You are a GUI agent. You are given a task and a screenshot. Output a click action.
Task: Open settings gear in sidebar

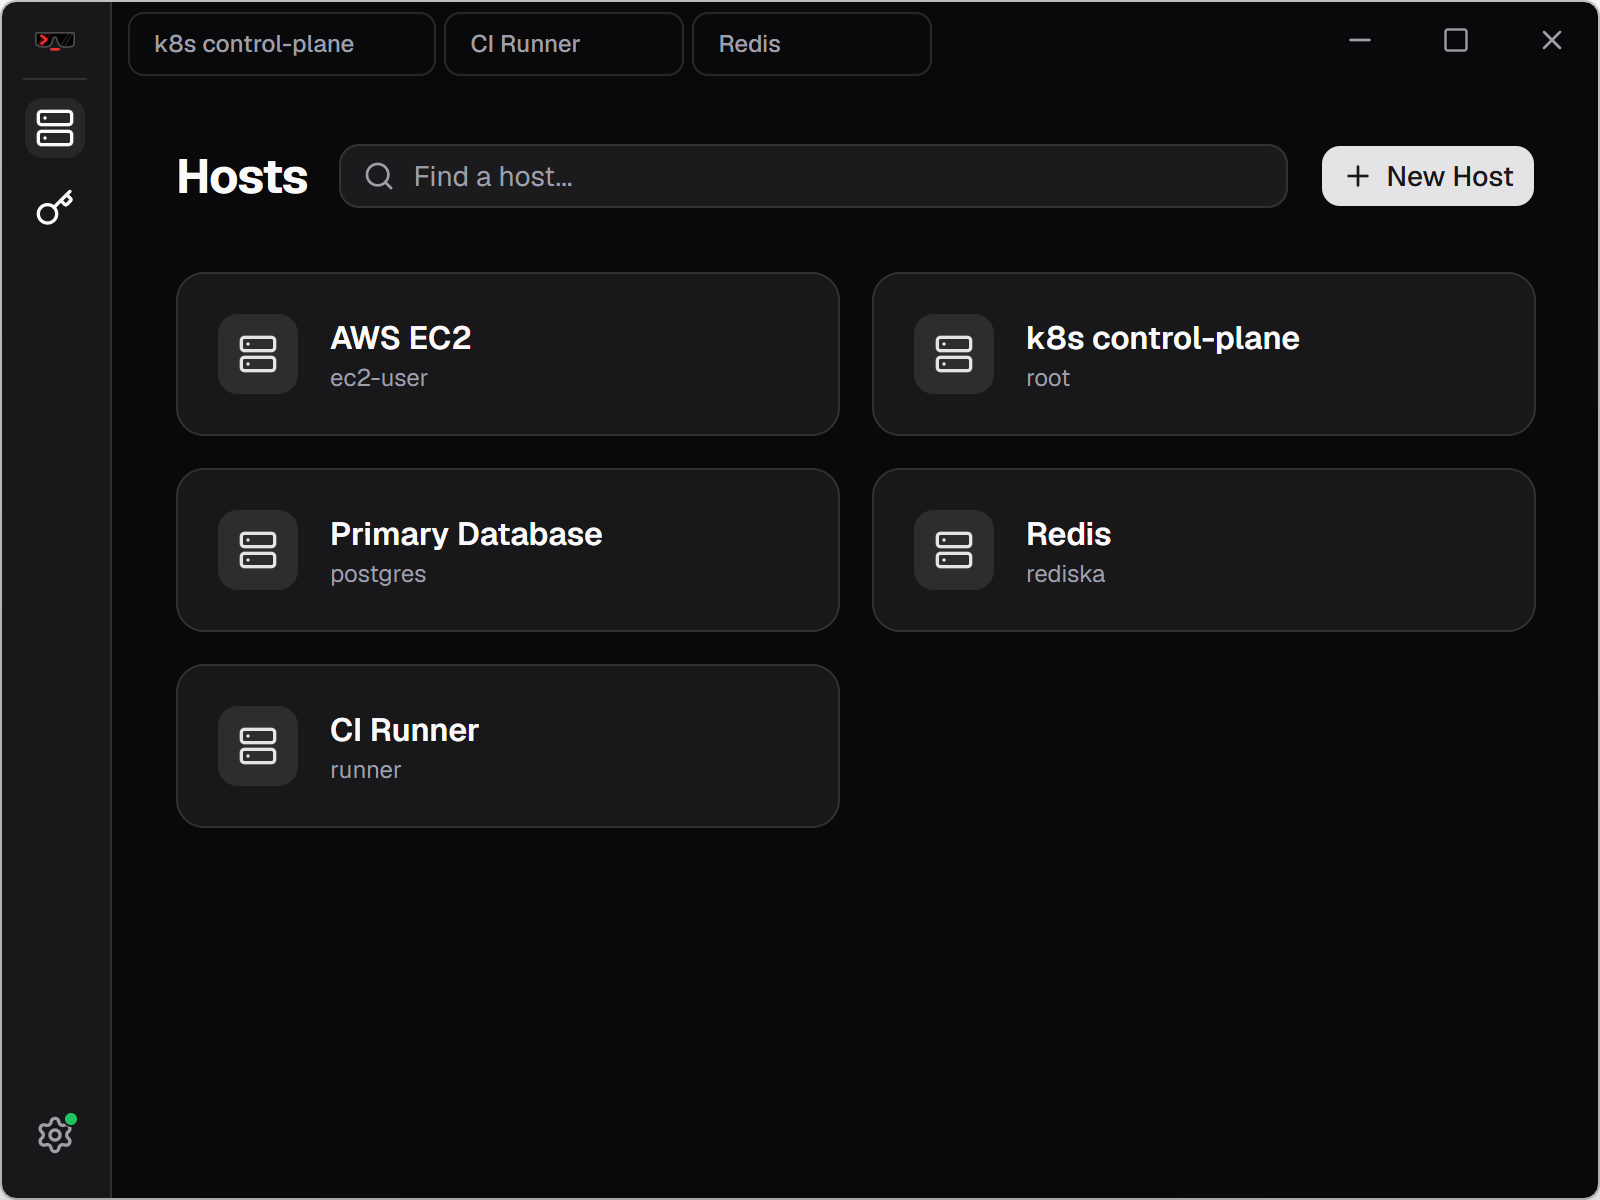pyautogui.click(x=55, y=1134)
